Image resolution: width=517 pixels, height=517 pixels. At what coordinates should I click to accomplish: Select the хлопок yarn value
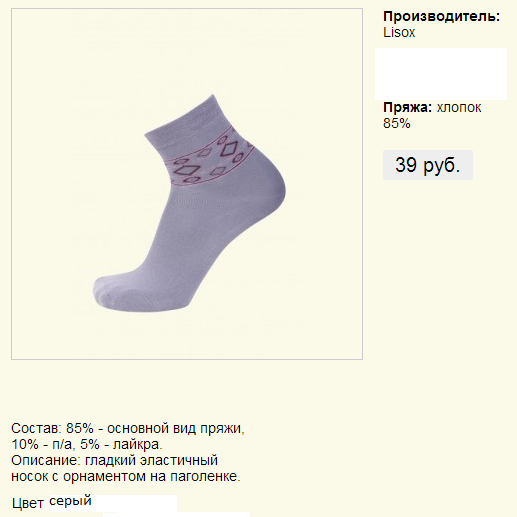459,108
